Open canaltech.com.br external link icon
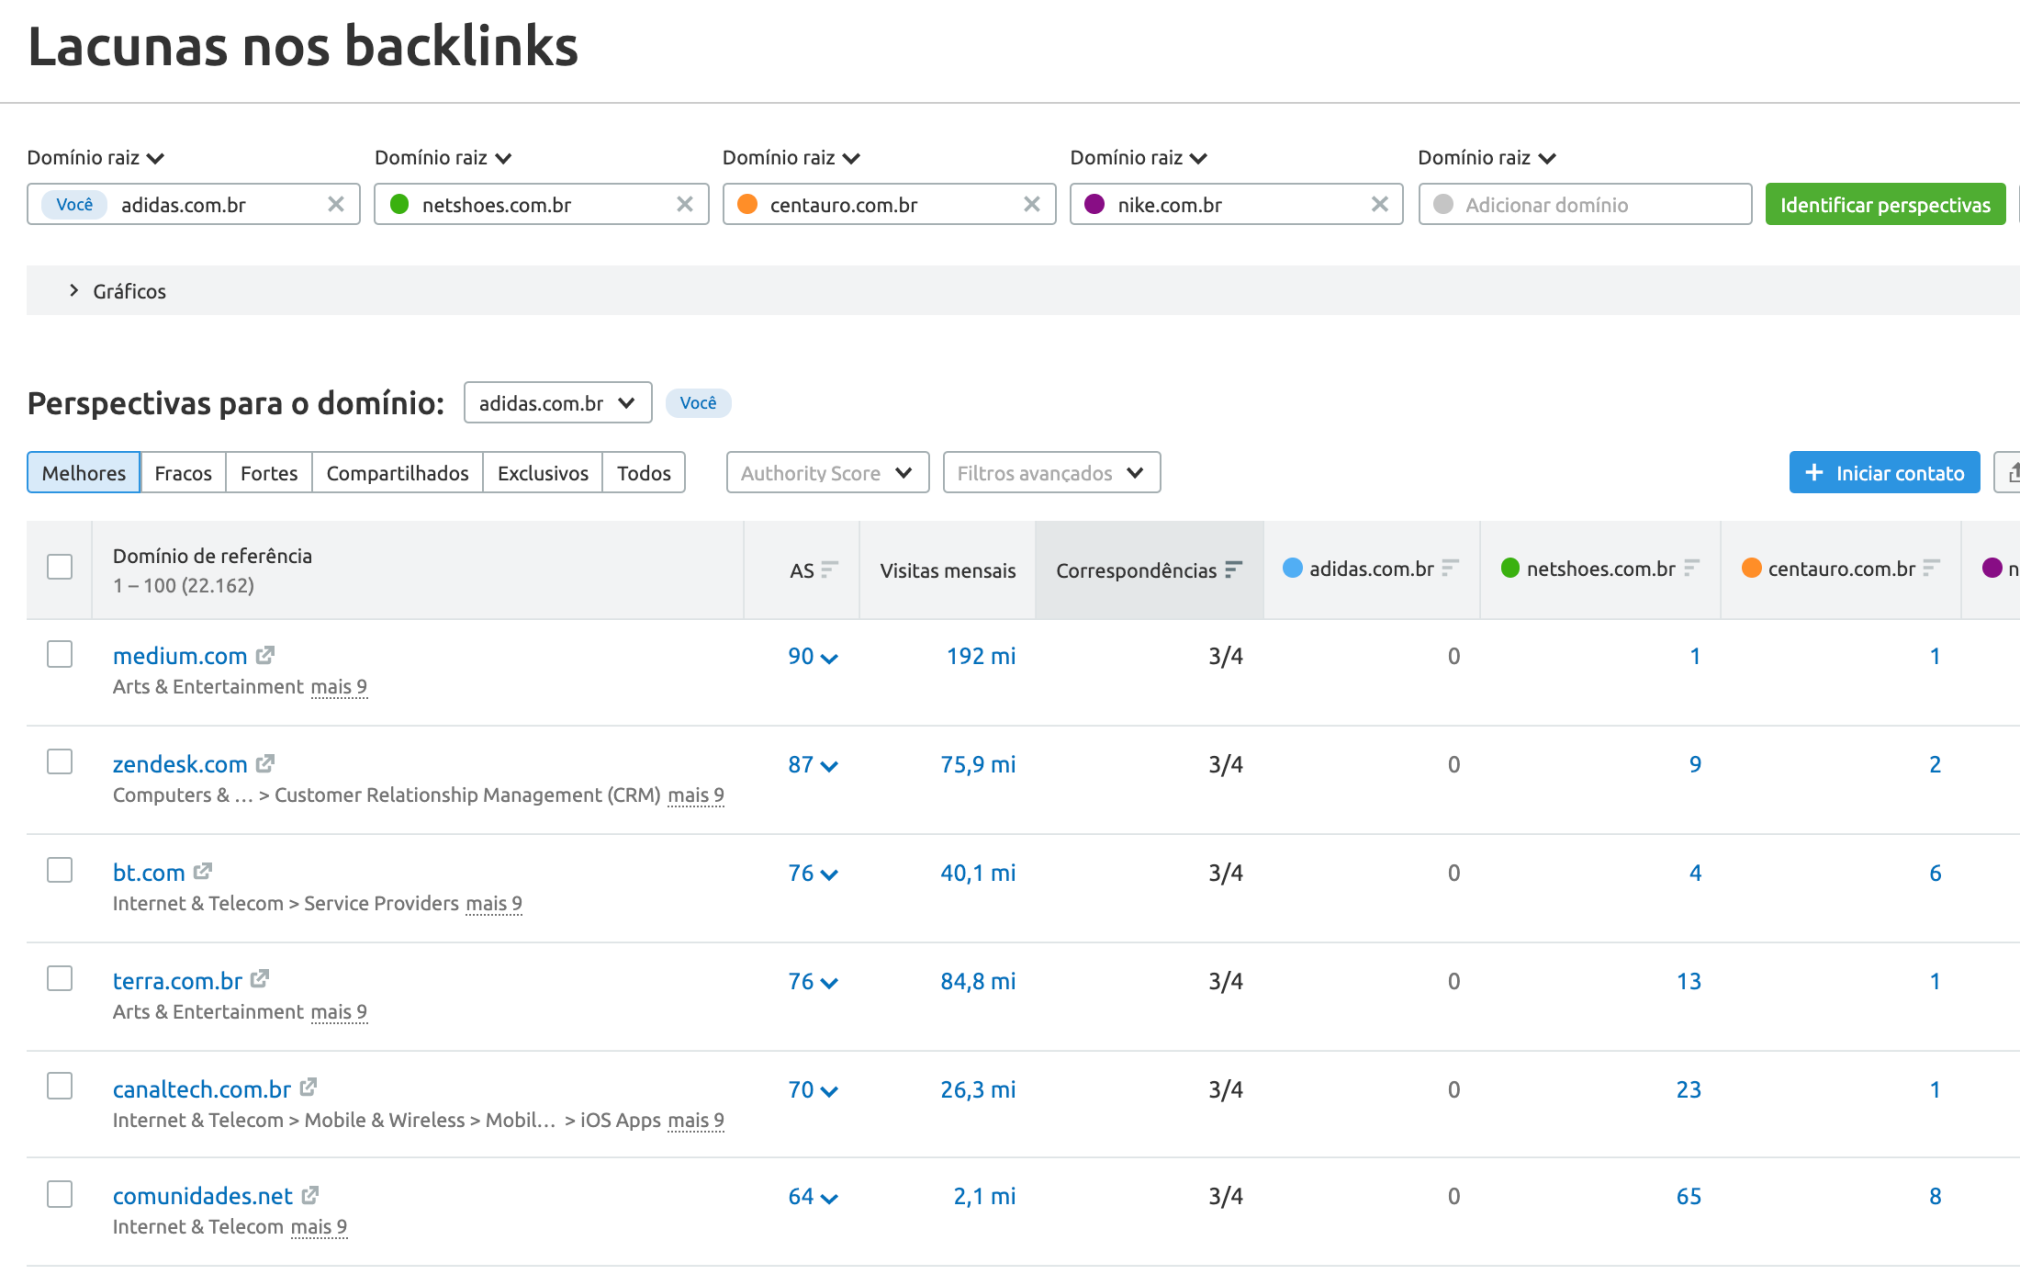The height and width of the screenshot is (1274, 2020). [309, 1087]
